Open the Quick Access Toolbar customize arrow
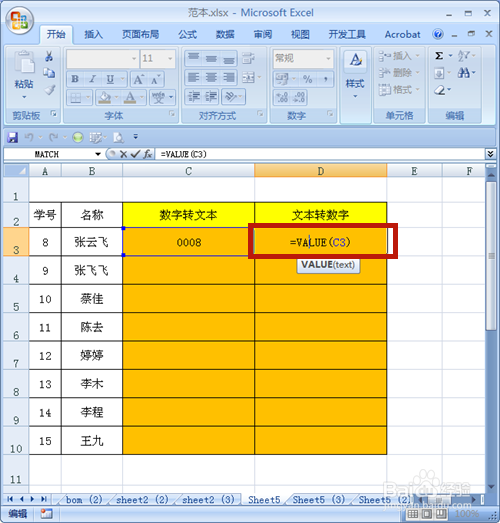500x523 pixels. (135, 137)
